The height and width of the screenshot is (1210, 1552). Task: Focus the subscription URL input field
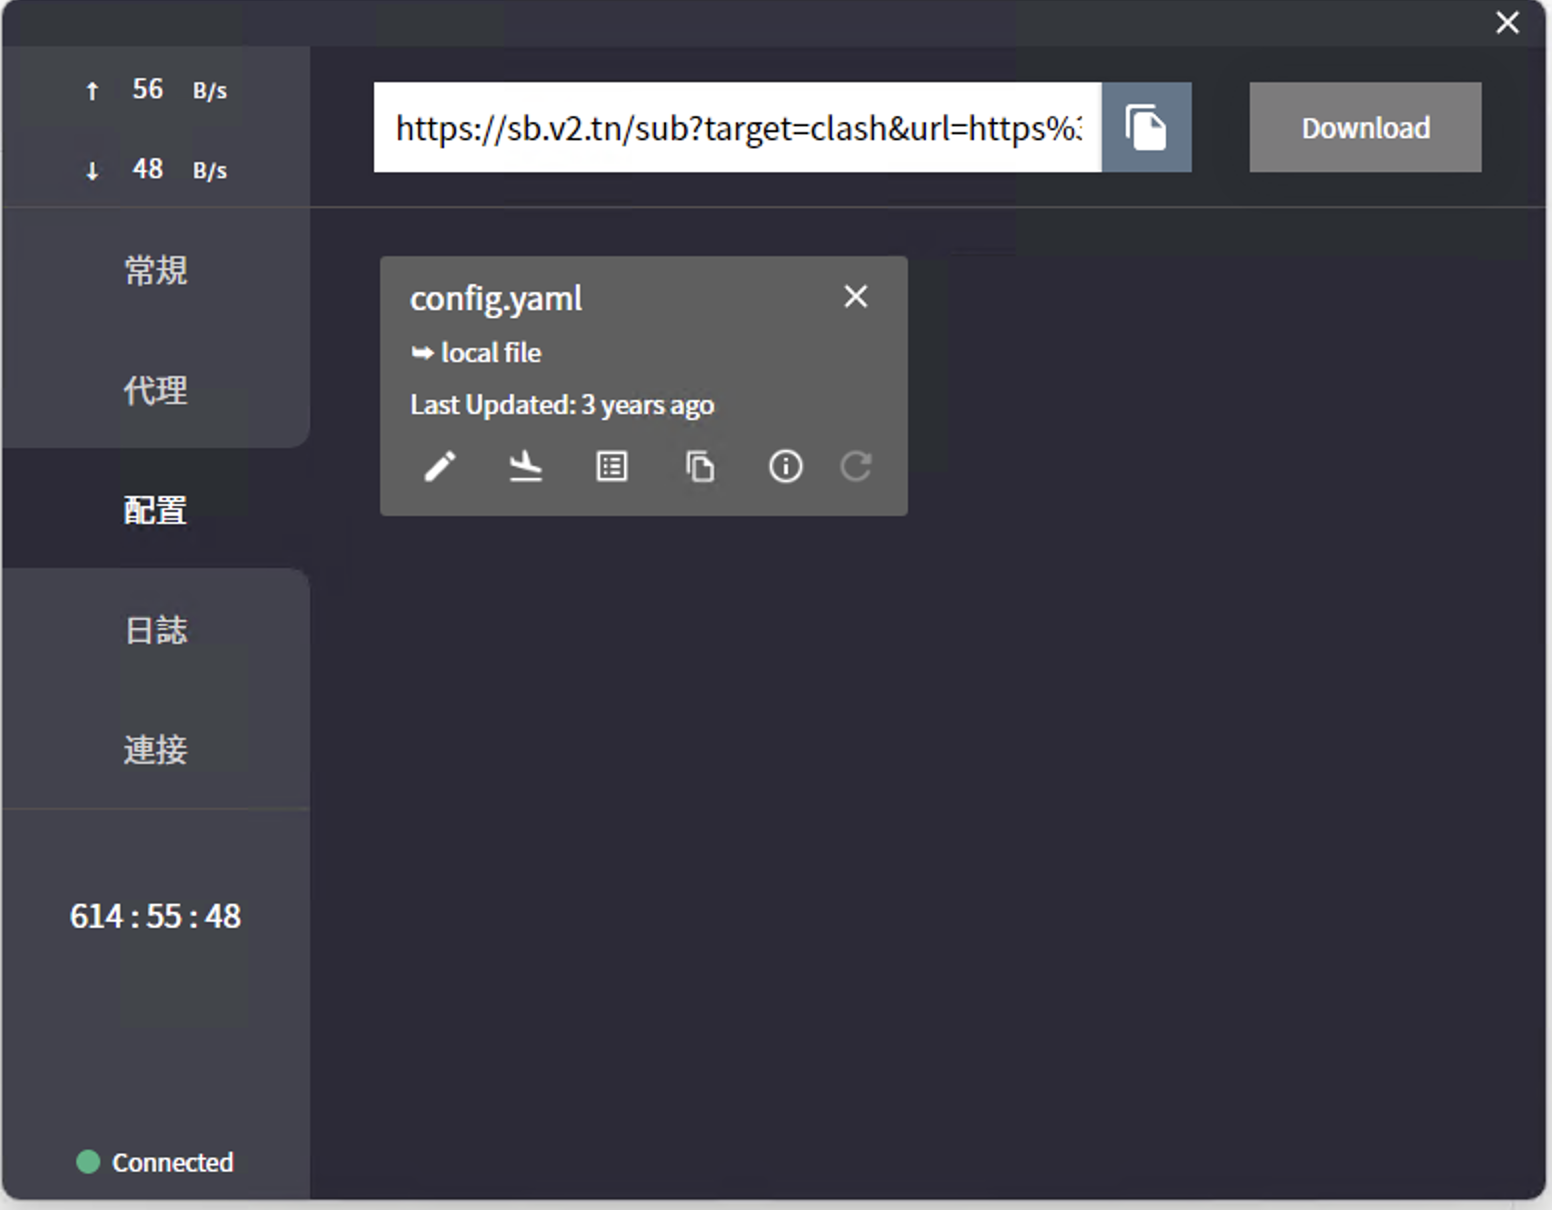click(x=737, y=128)
